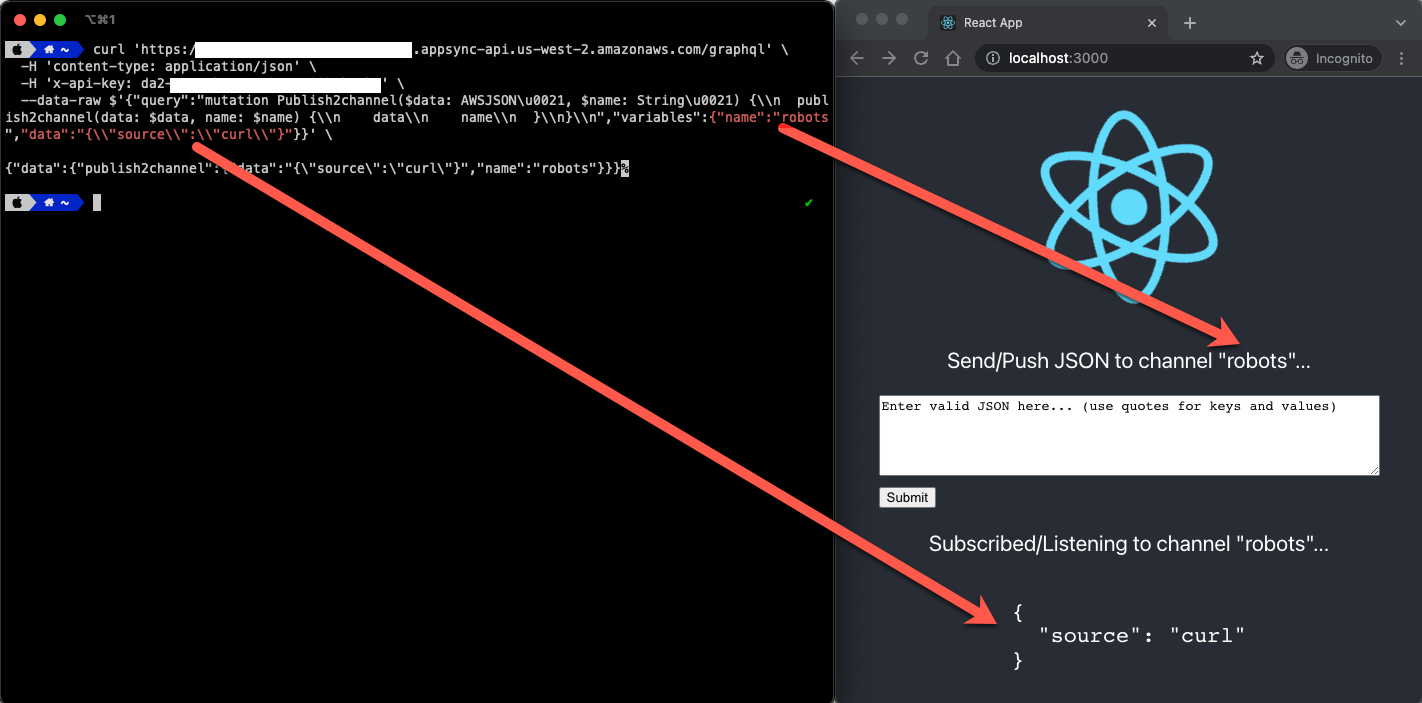Minimize the terminal window
Screen dimensions: 1422x703
tap(40, 20)
